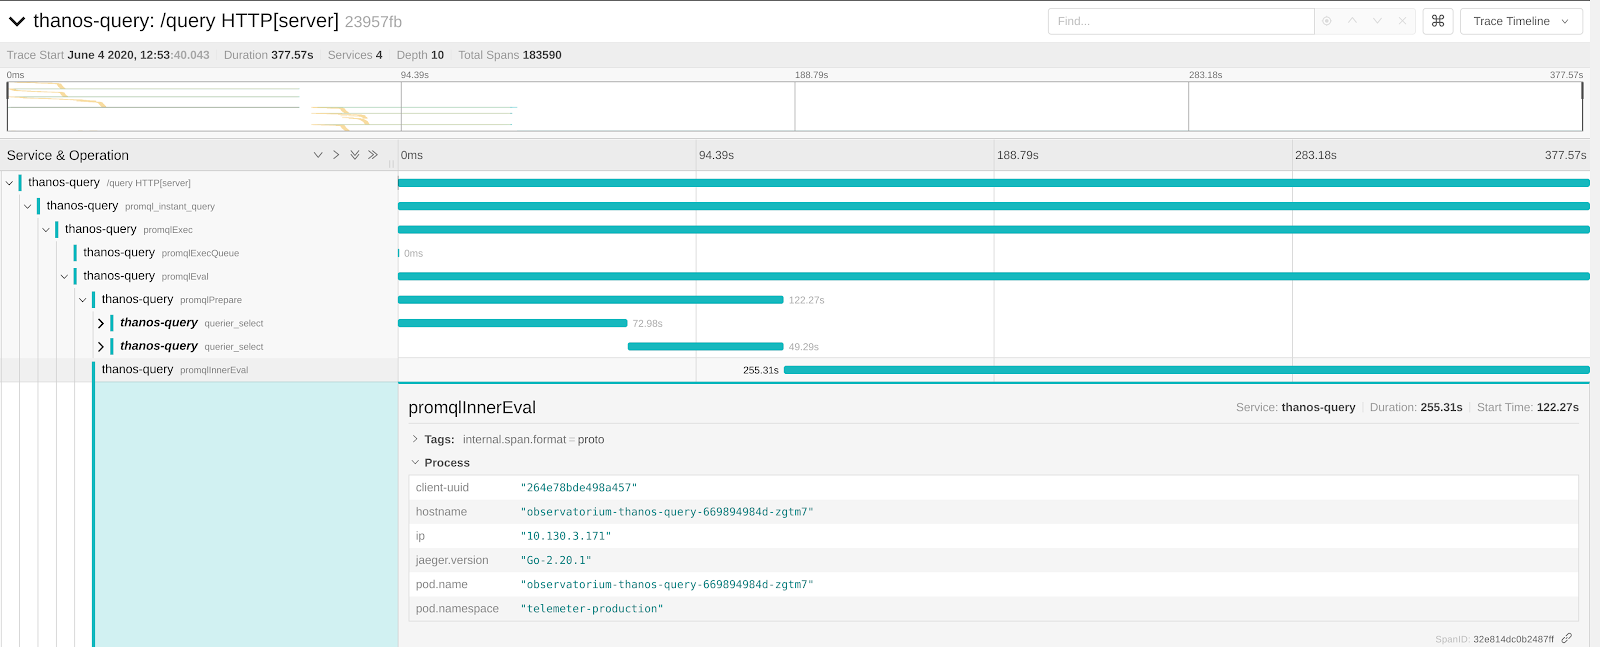Jump to previous search result arrow
The image size is (1600, 647).
pos(1352,21)
